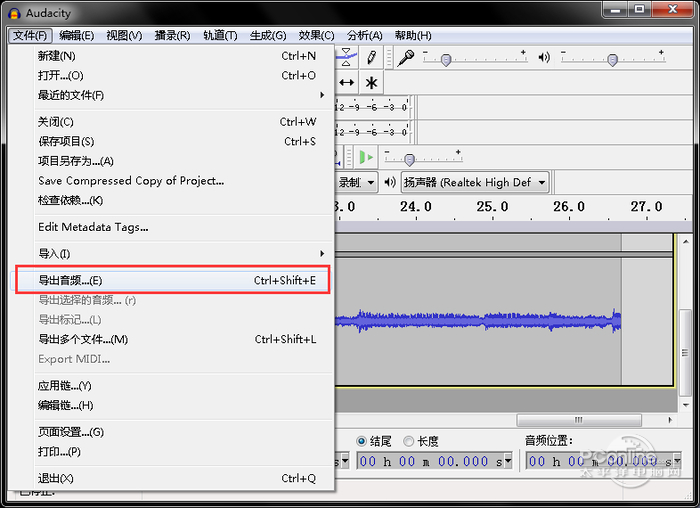Select the 长度 radio button
The height and width of the screenshot is (508, 700).
408,441
